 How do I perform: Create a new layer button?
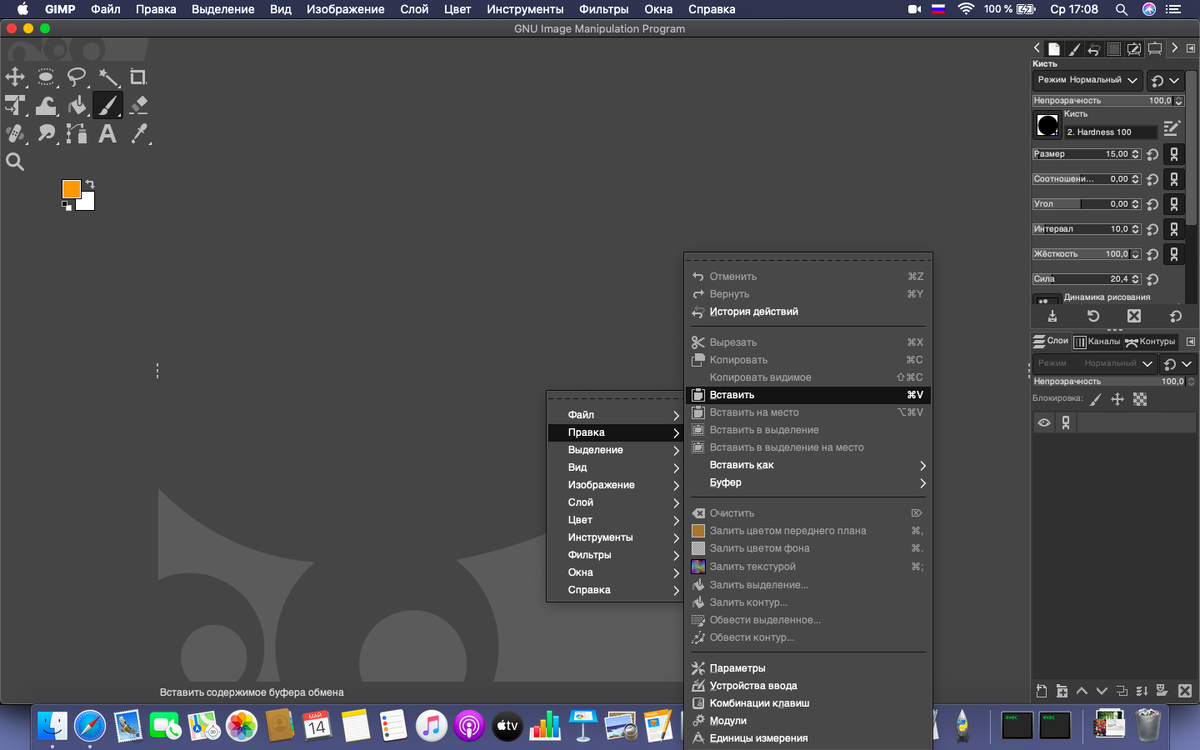click(x=1041, y=691)
